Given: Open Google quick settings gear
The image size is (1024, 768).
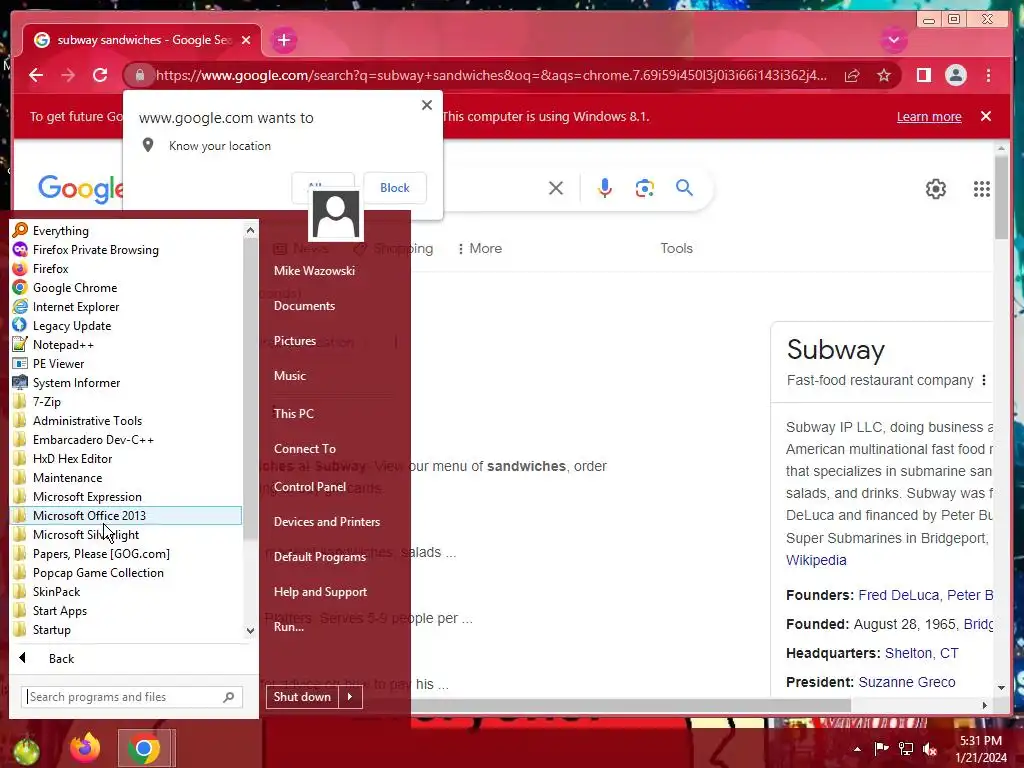Looking at the screenshot, I should coord(936,189).
